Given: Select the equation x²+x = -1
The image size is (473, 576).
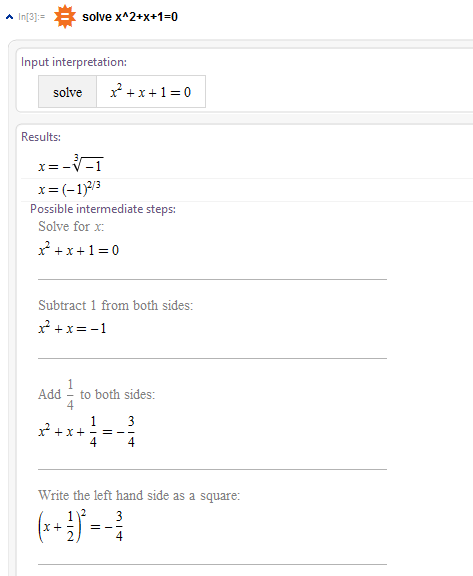Looking at the screenshot, I should pyautogui.click(x=72, y=327).
